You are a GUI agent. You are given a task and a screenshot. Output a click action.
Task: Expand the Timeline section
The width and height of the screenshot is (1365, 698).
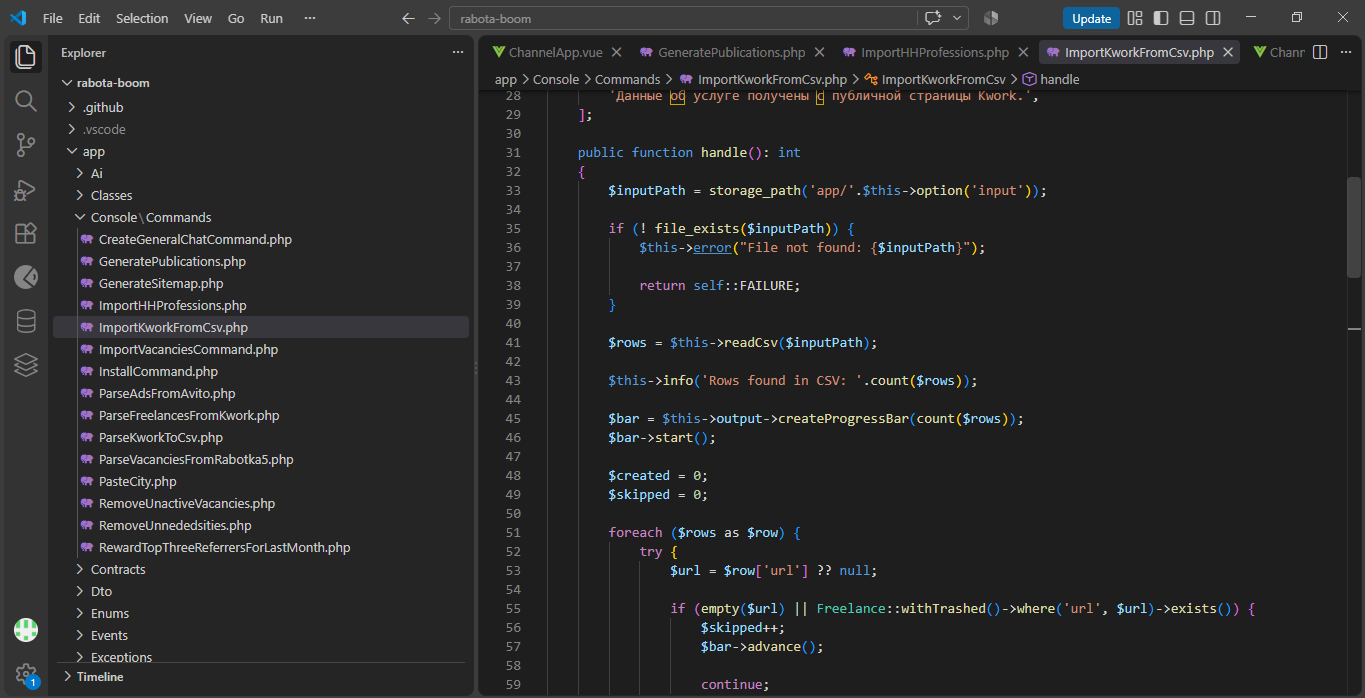260,677
